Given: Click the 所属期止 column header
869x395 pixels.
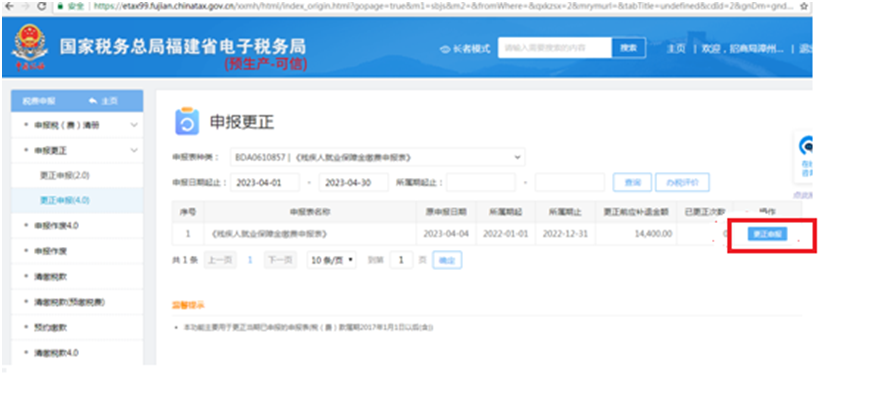Looking at the screenshot, I should pyautogui.click(x=565, y=212).
